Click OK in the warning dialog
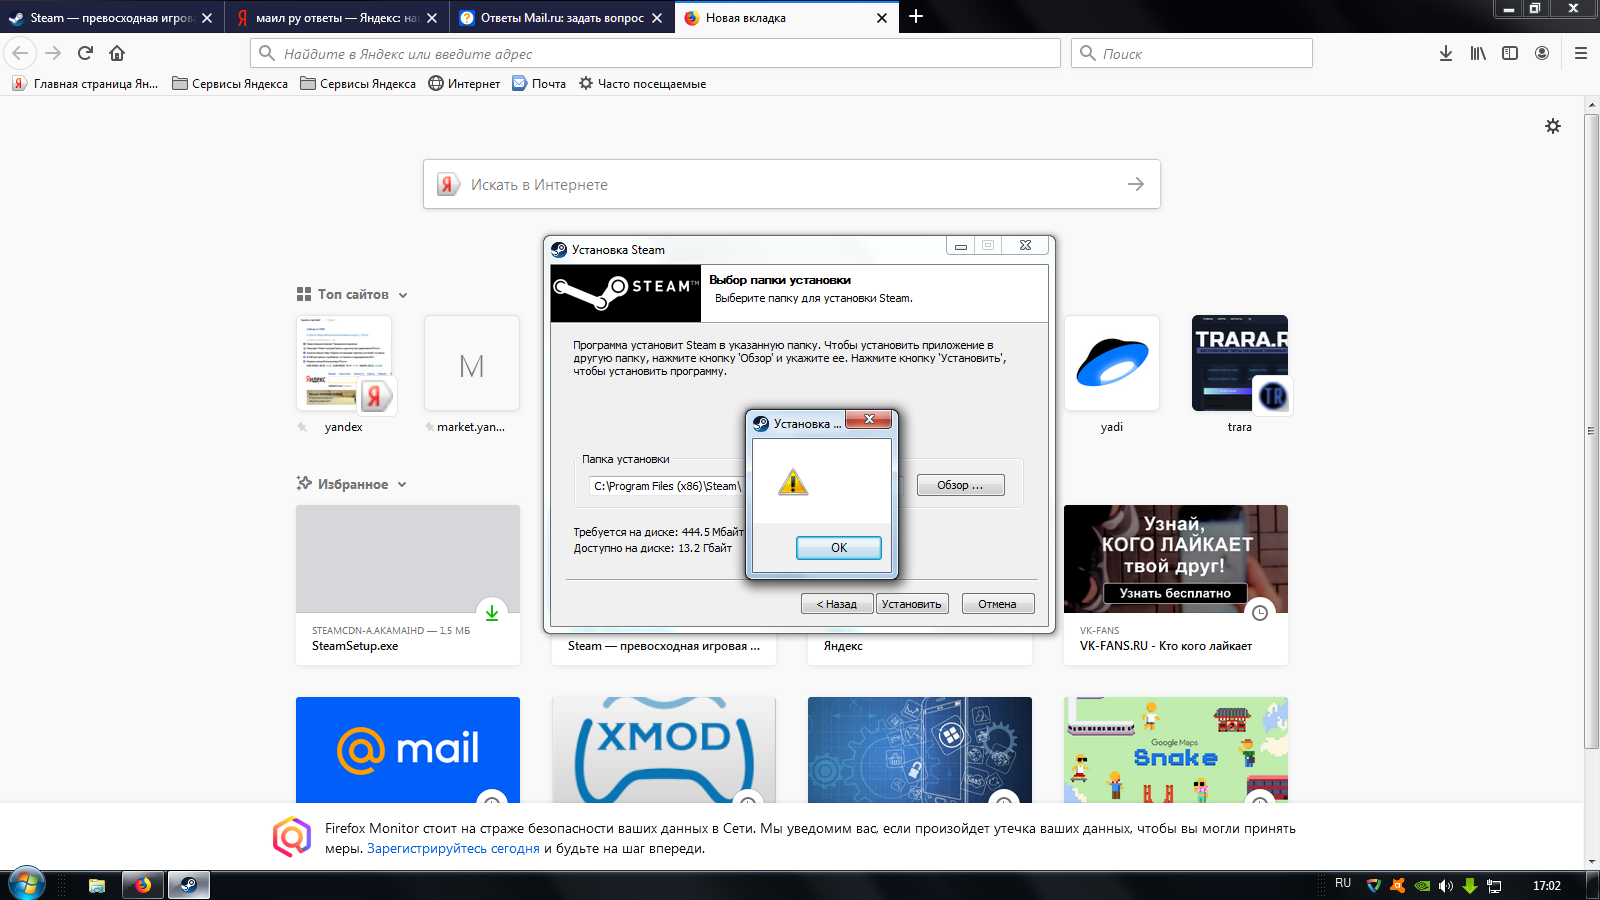 coord(838,548)
